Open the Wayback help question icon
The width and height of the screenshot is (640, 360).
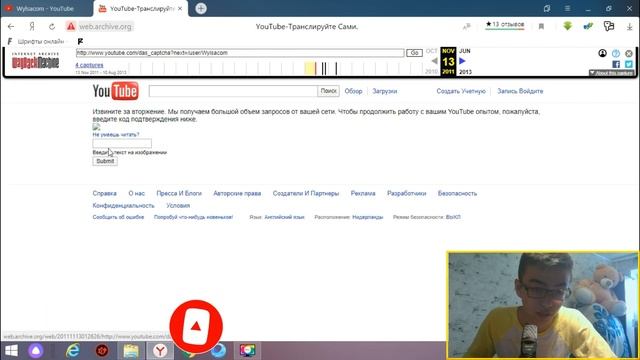[616, 53]
